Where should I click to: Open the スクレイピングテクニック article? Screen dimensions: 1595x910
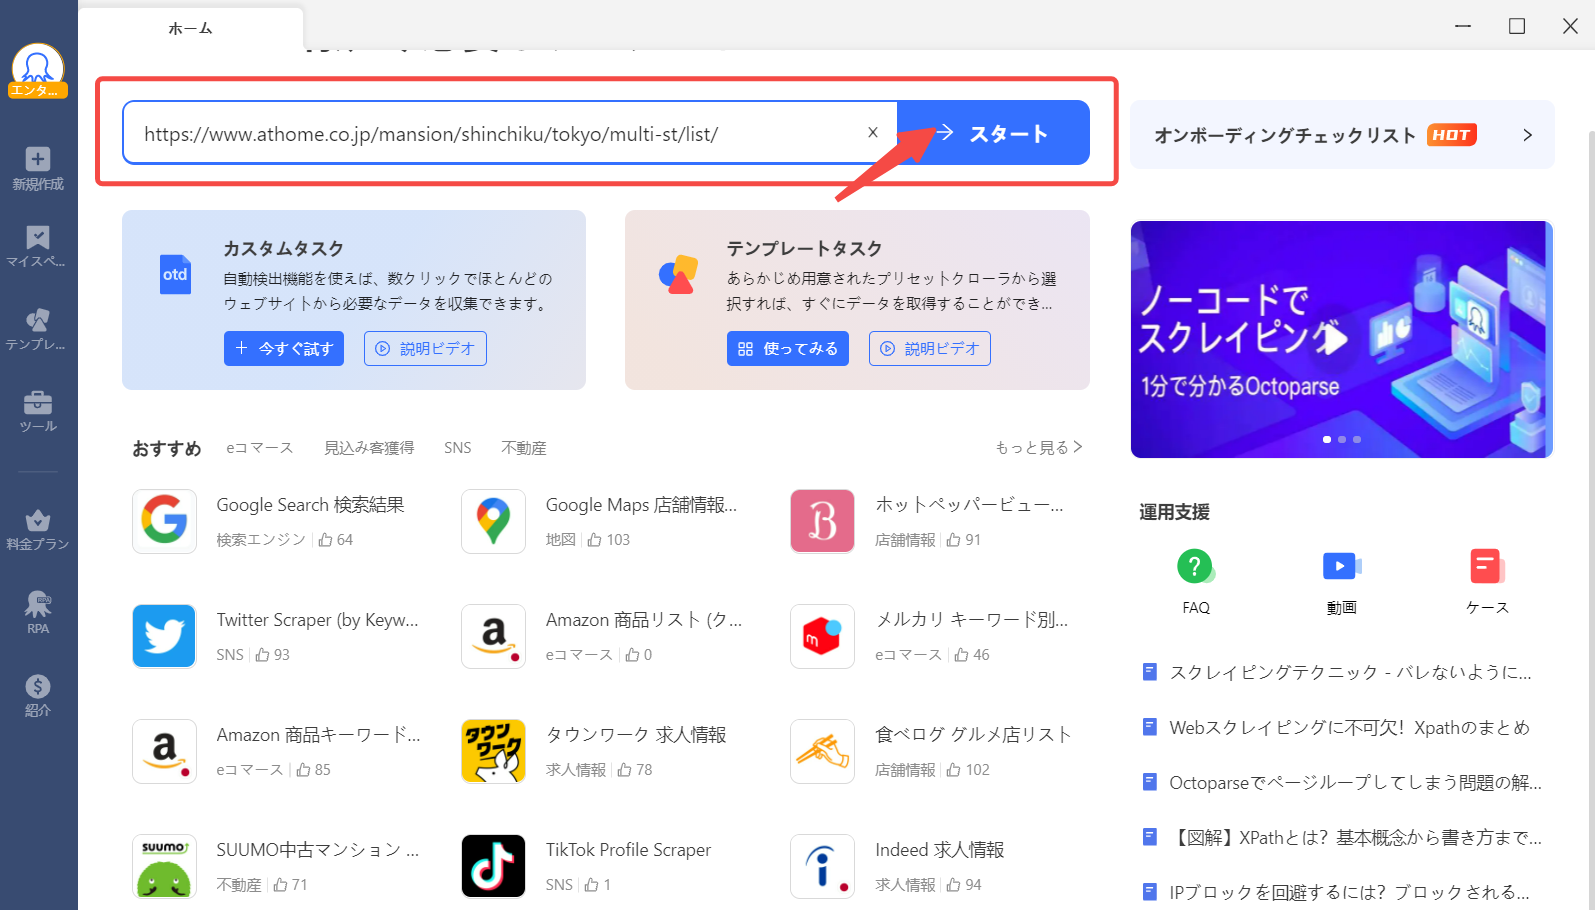(x=1350, y=672)
